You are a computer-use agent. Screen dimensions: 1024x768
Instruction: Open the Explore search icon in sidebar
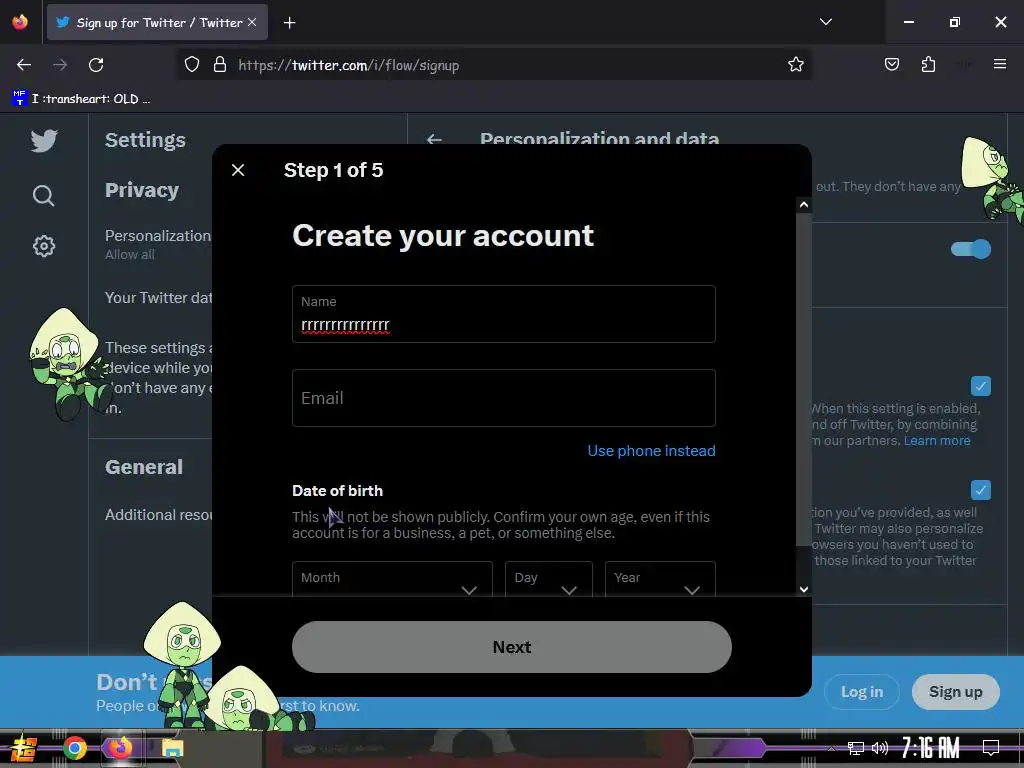[44, 195]
